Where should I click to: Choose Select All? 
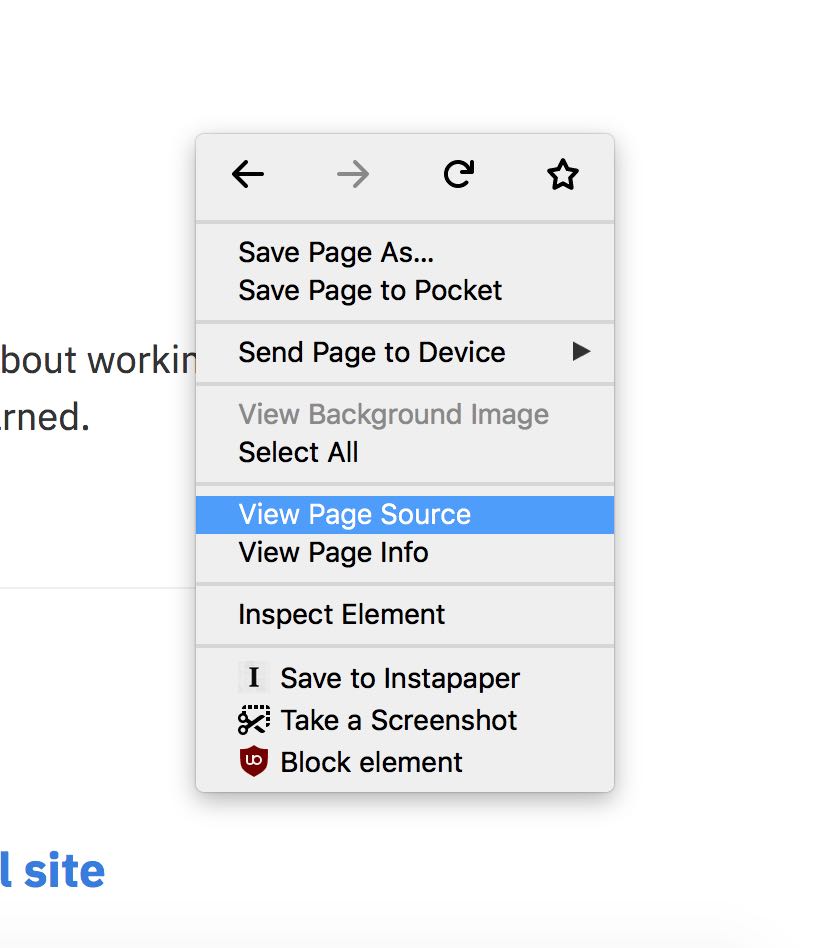404,453
